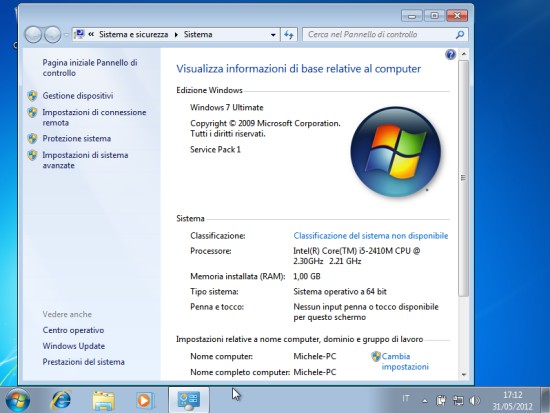Open Windows Explorer folder taskbar icon

pyautogui.click(x=103, y=400)
